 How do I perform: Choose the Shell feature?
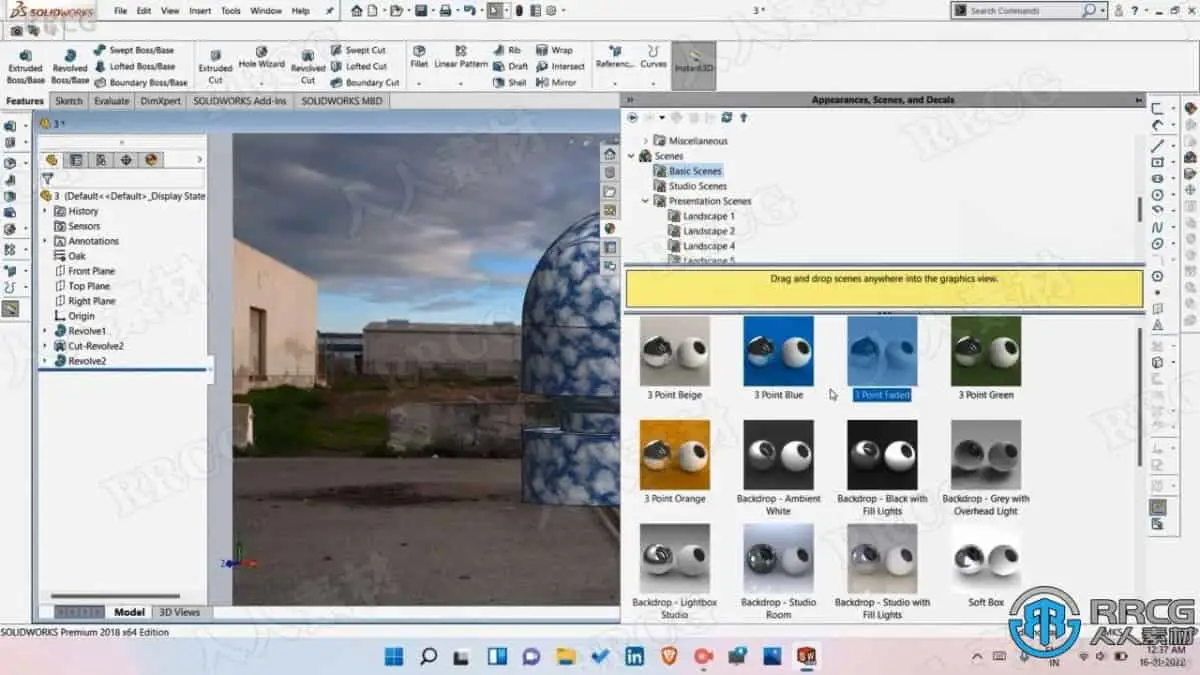(509, 82)
